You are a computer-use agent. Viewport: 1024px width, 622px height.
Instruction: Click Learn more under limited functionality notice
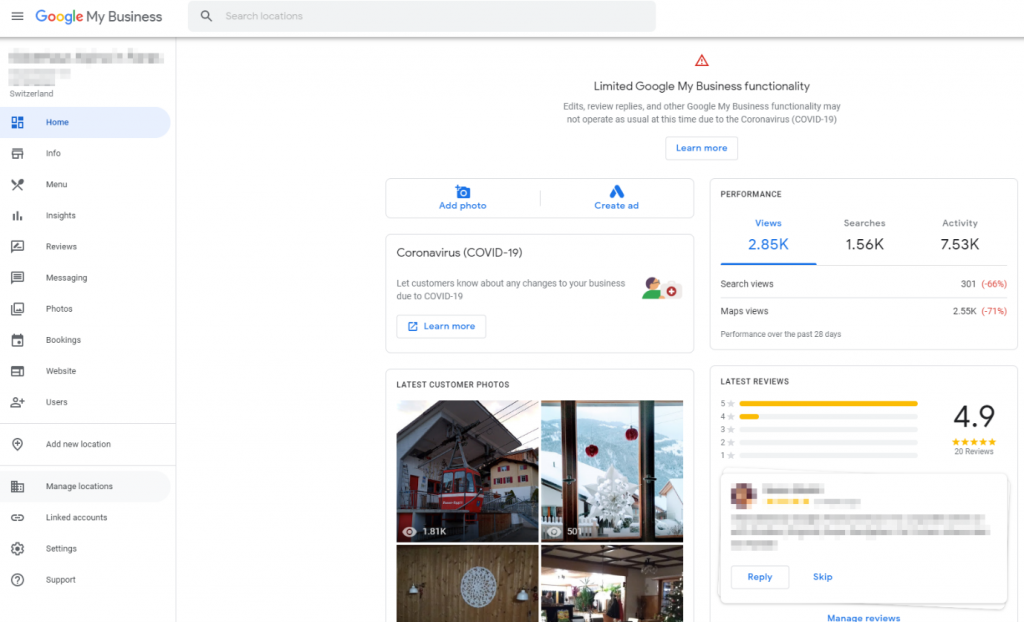click(701, 148)
